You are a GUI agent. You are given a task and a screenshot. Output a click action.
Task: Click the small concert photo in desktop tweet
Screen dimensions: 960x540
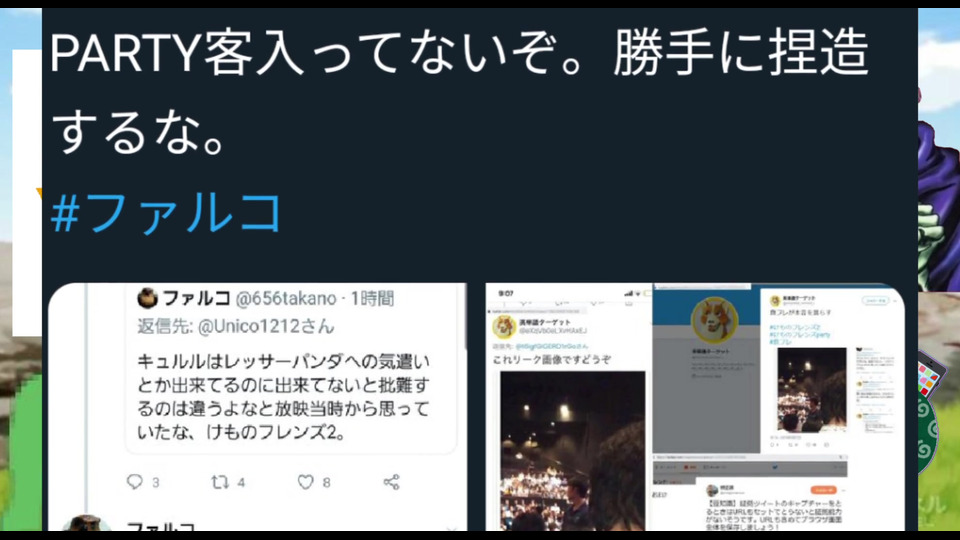(812, 390)
